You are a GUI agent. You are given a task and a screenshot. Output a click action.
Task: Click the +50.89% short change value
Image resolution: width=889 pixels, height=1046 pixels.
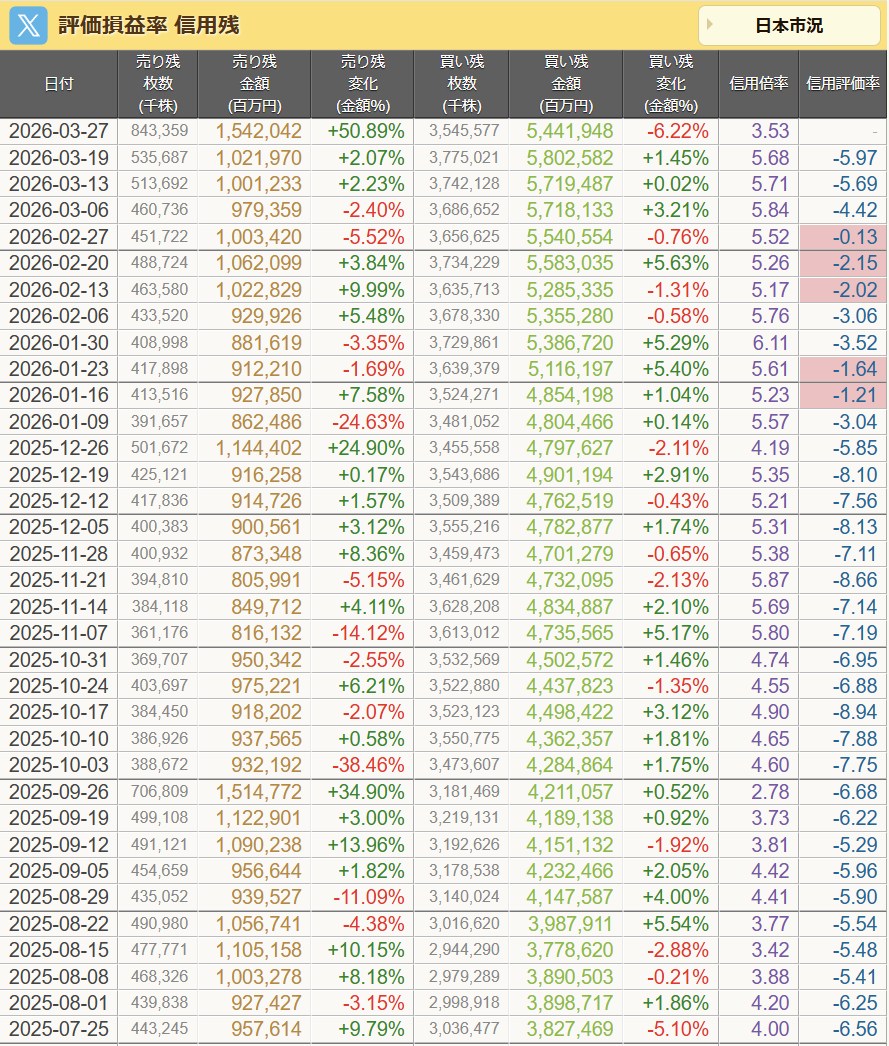tap(365, 131)
